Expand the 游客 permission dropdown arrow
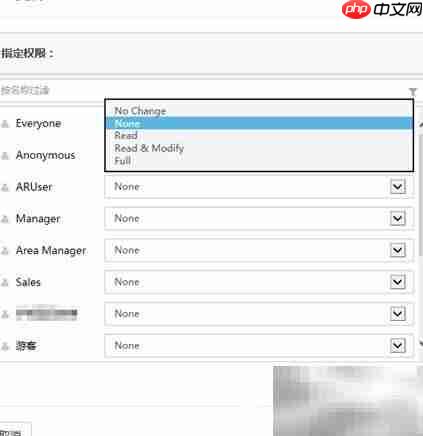423x436 pixels. (398, 346)
